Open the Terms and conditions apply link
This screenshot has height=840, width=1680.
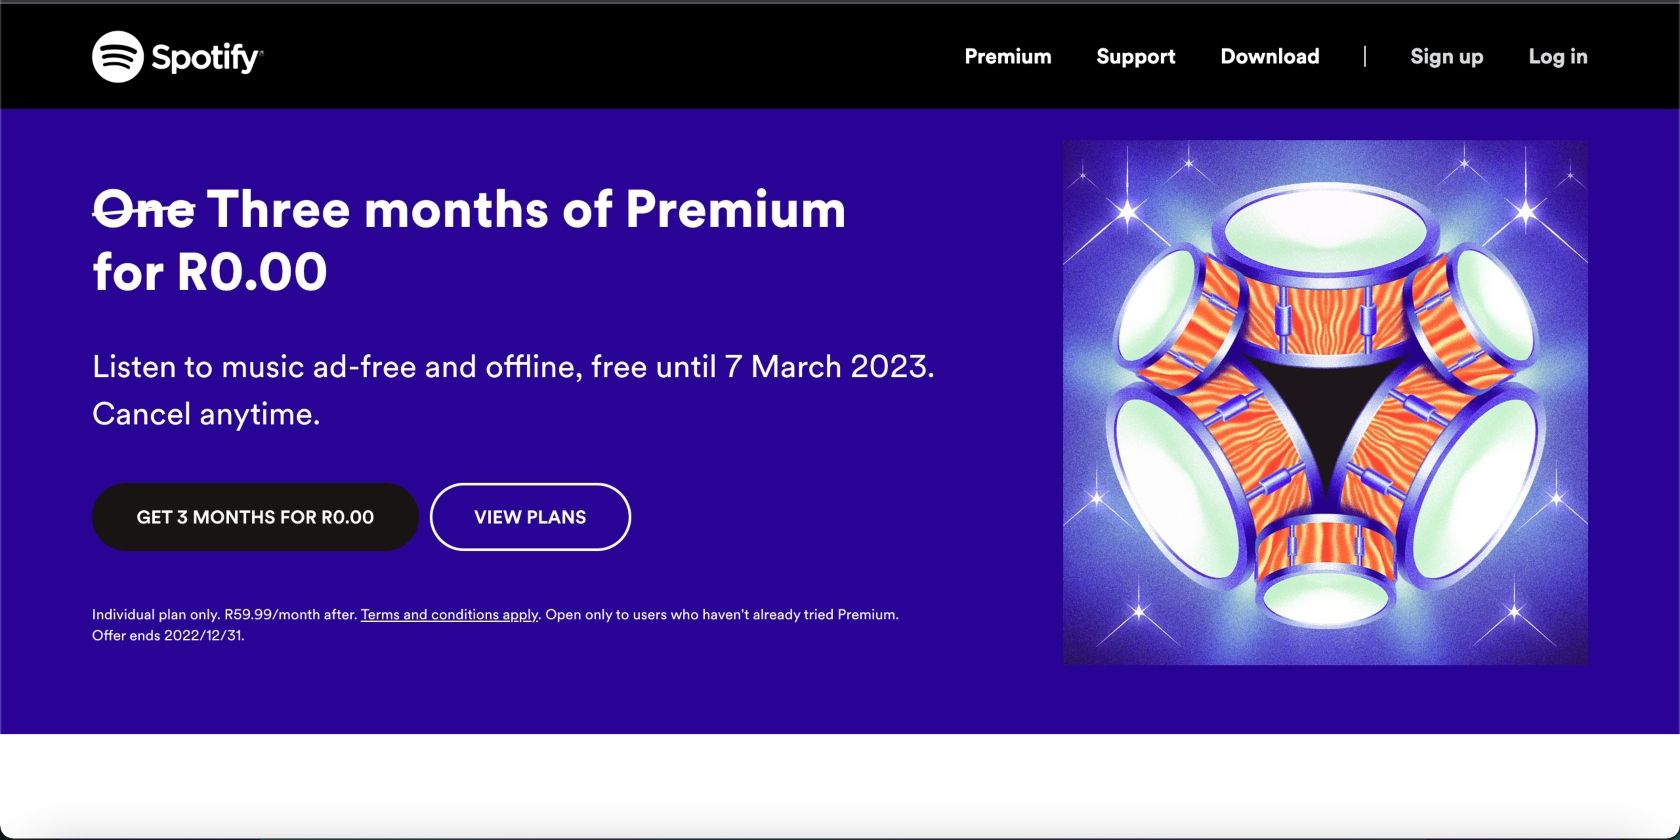(449, 615)
